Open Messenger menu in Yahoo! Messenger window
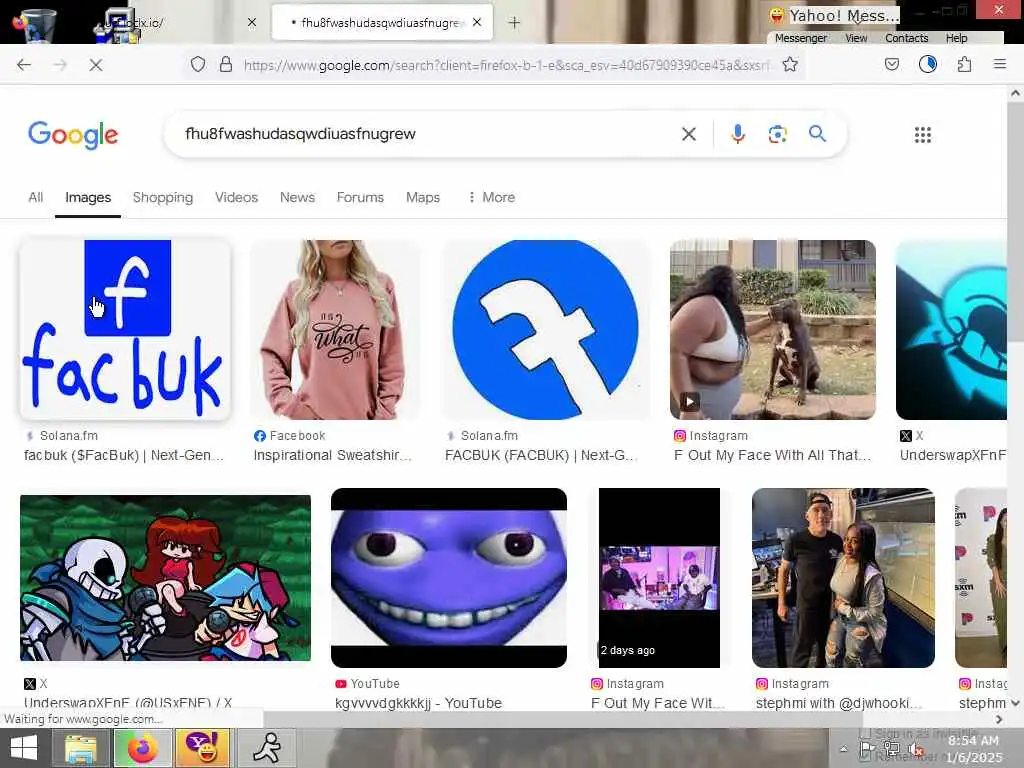This screenshot has width=1024, height=768. [801, 38]
